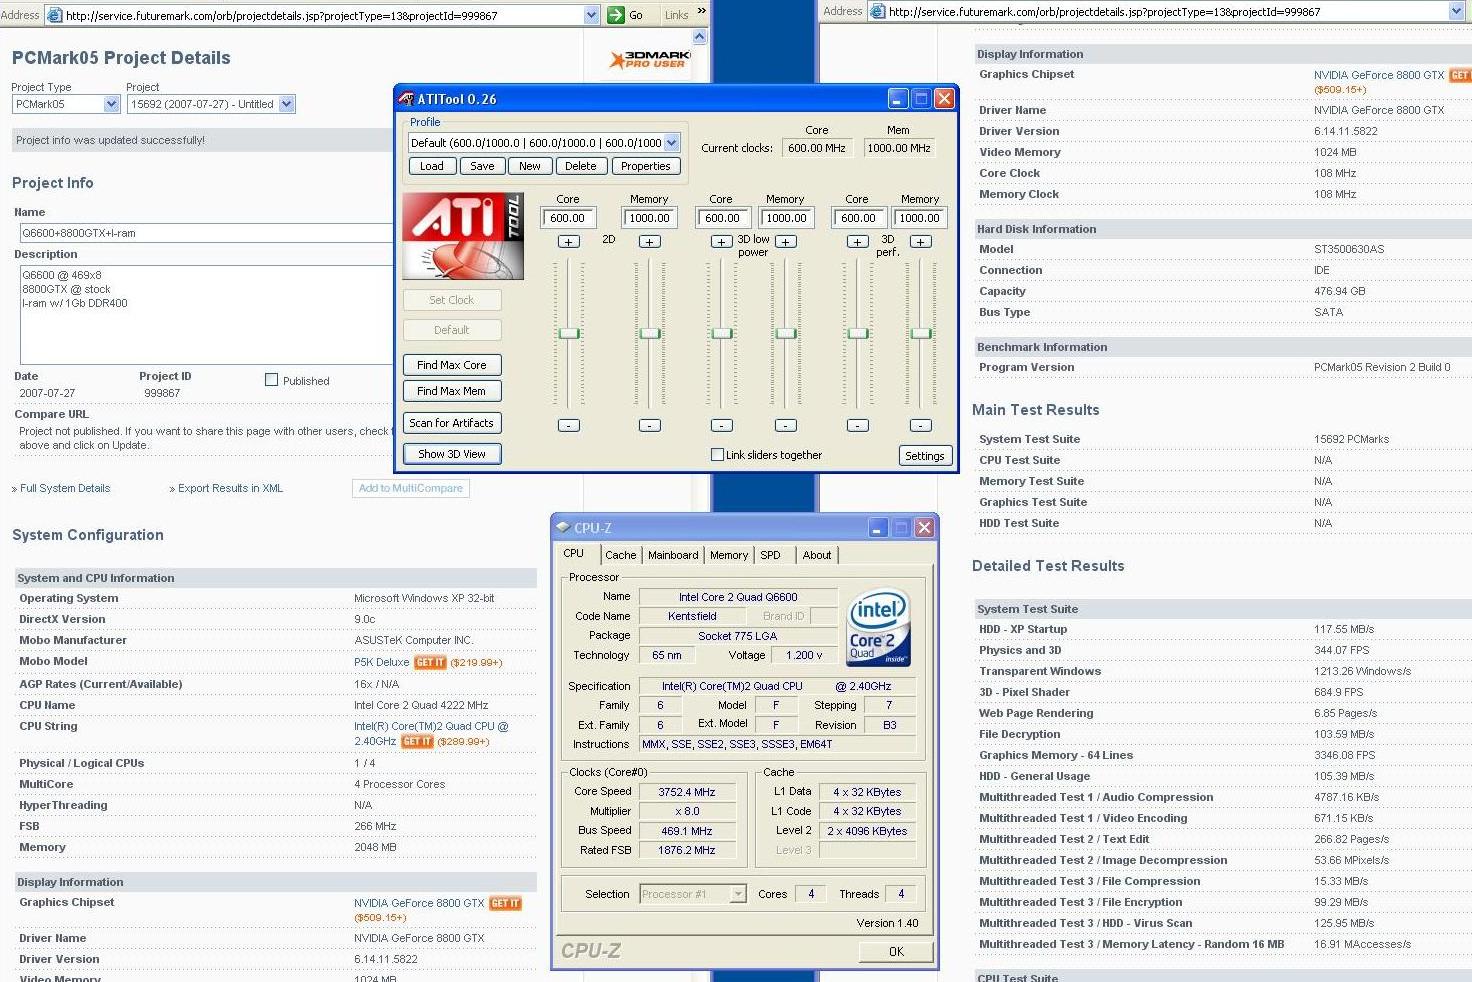Viewport: 1472px width, 982px height.
Task: Click the minus button below 2D Memory slider
Action: [x=649, y=425]
